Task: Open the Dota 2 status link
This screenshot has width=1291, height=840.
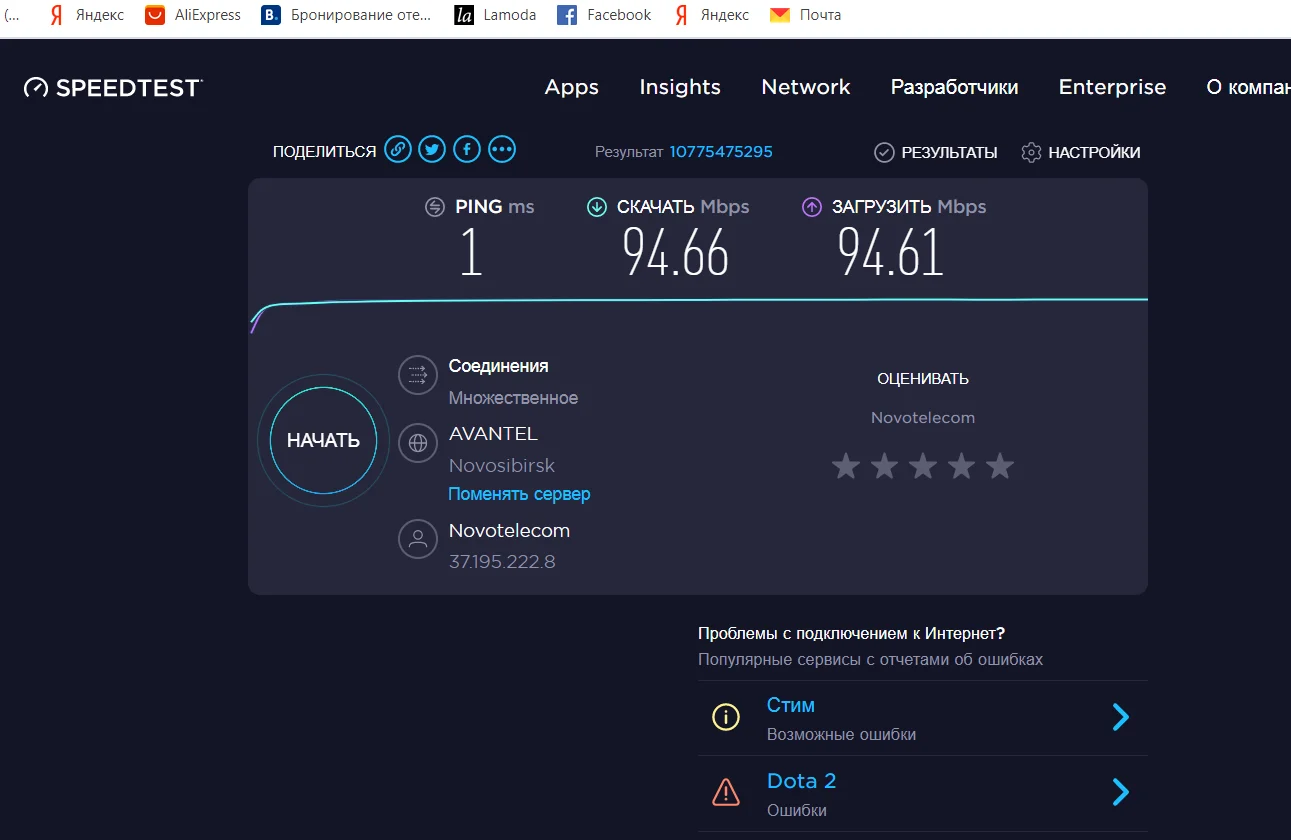Action: coord(801,781)
